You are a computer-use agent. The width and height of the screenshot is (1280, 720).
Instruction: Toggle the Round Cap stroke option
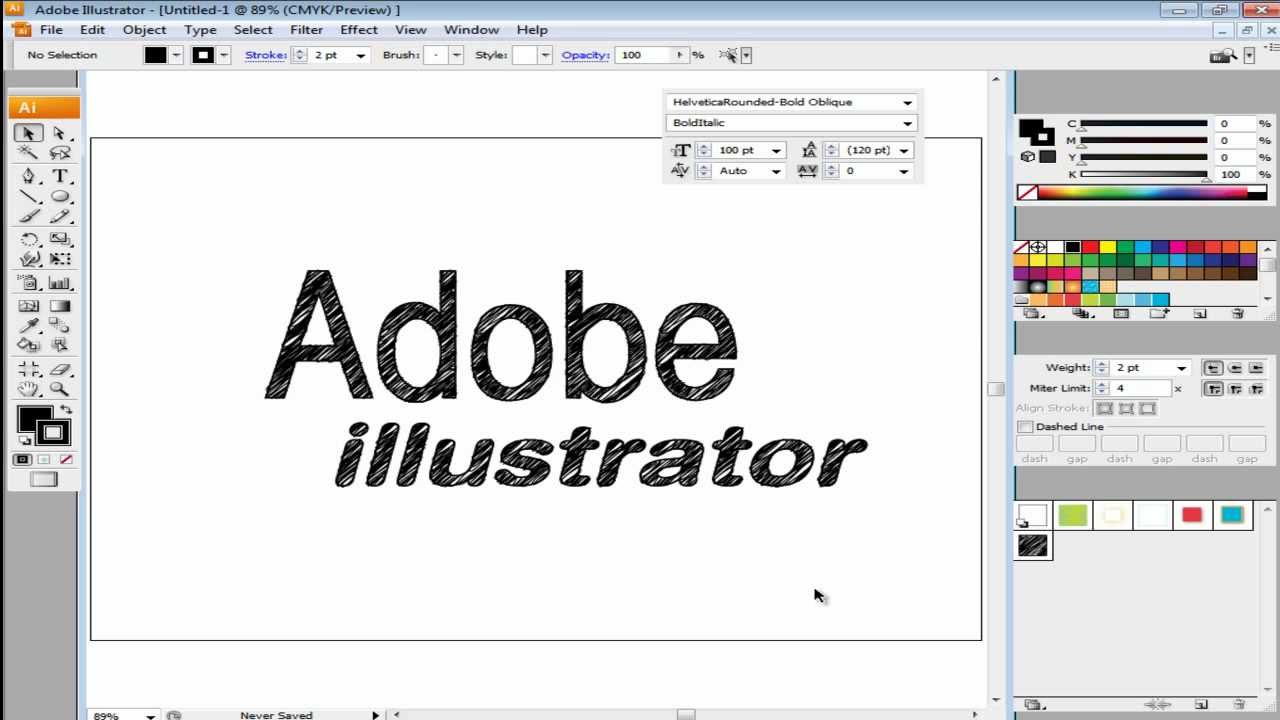tap(1233, 367)
